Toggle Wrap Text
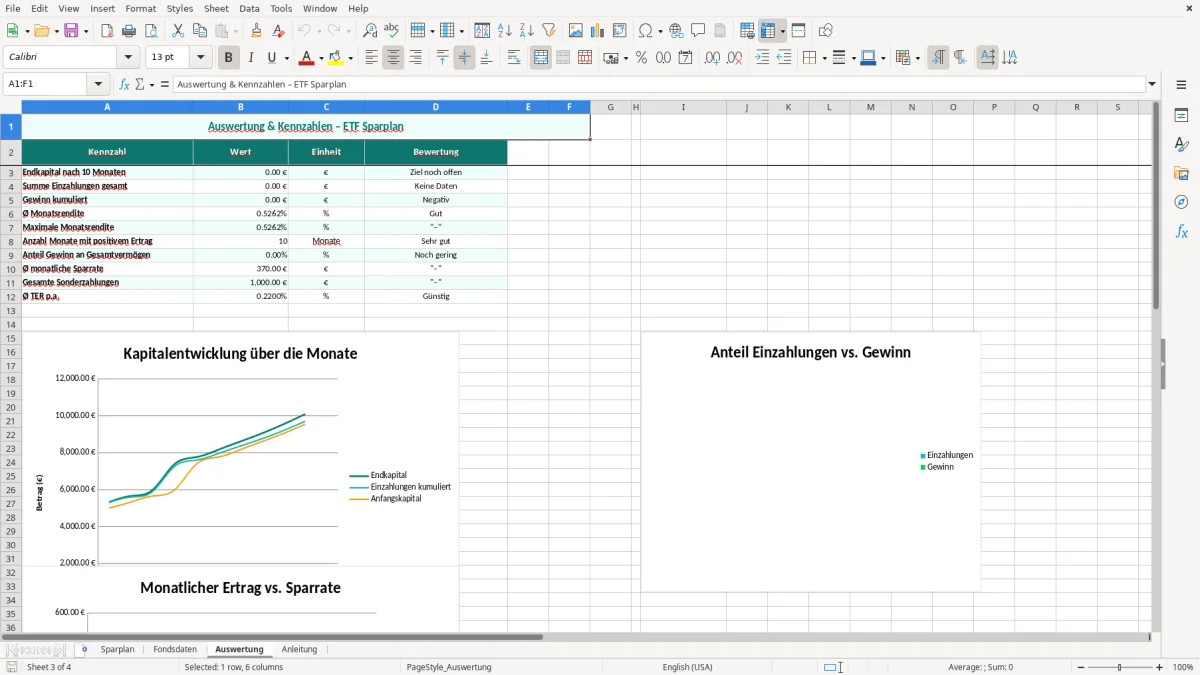This screenshot has height=675, width=1200. tap(514, 58)
